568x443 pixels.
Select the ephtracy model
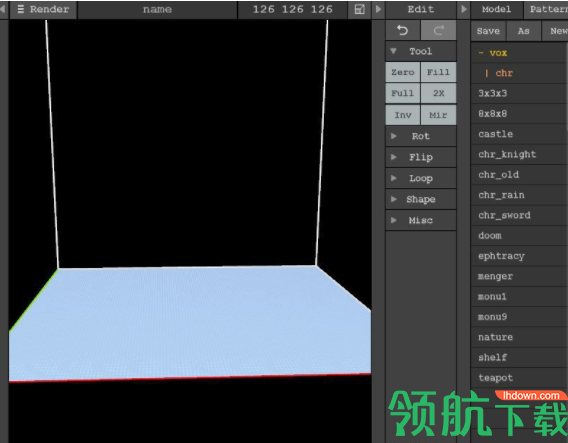[518, 256]
